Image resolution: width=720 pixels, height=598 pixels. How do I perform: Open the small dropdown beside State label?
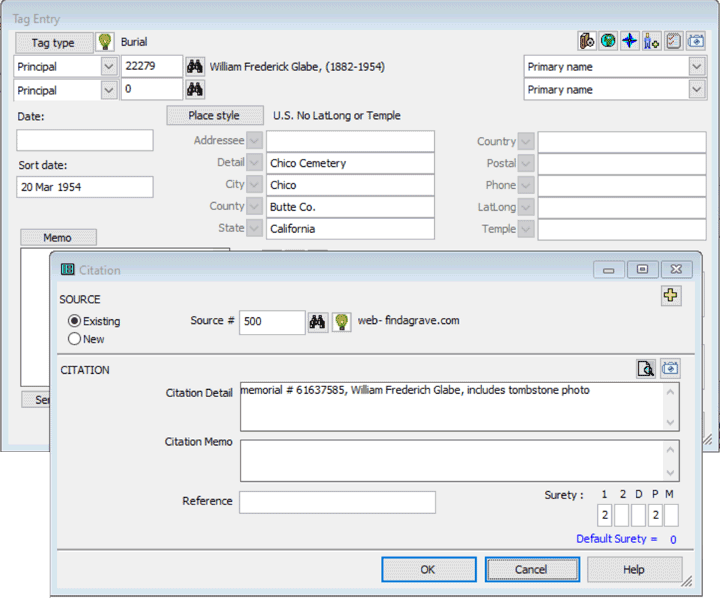coord(255,228)
